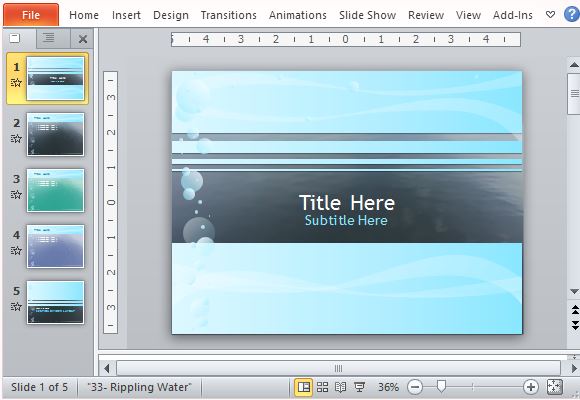The width and height of the screenshot is (580, 400).
Task: Click the zoom slider handle
Action: pos(441,387)
